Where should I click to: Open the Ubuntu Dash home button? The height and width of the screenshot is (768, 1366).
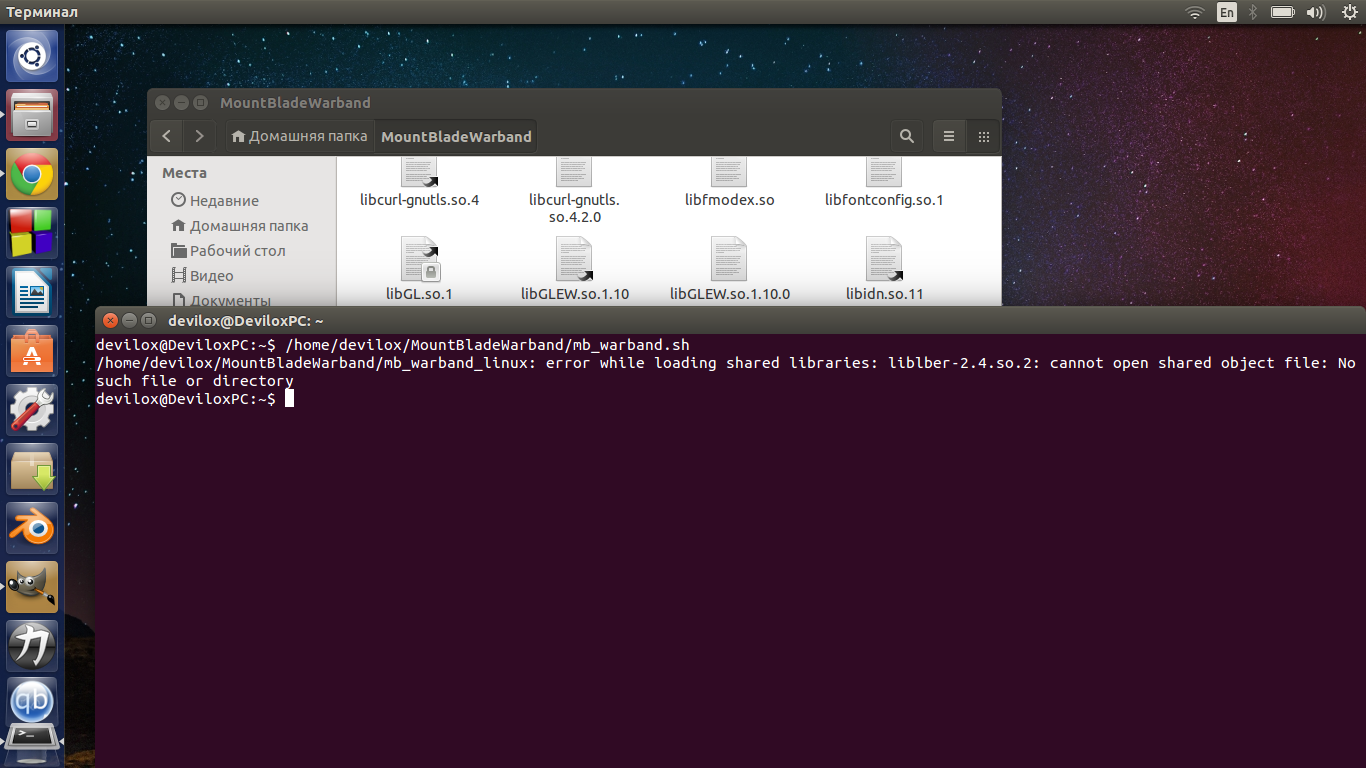click(x=32, y=57)
